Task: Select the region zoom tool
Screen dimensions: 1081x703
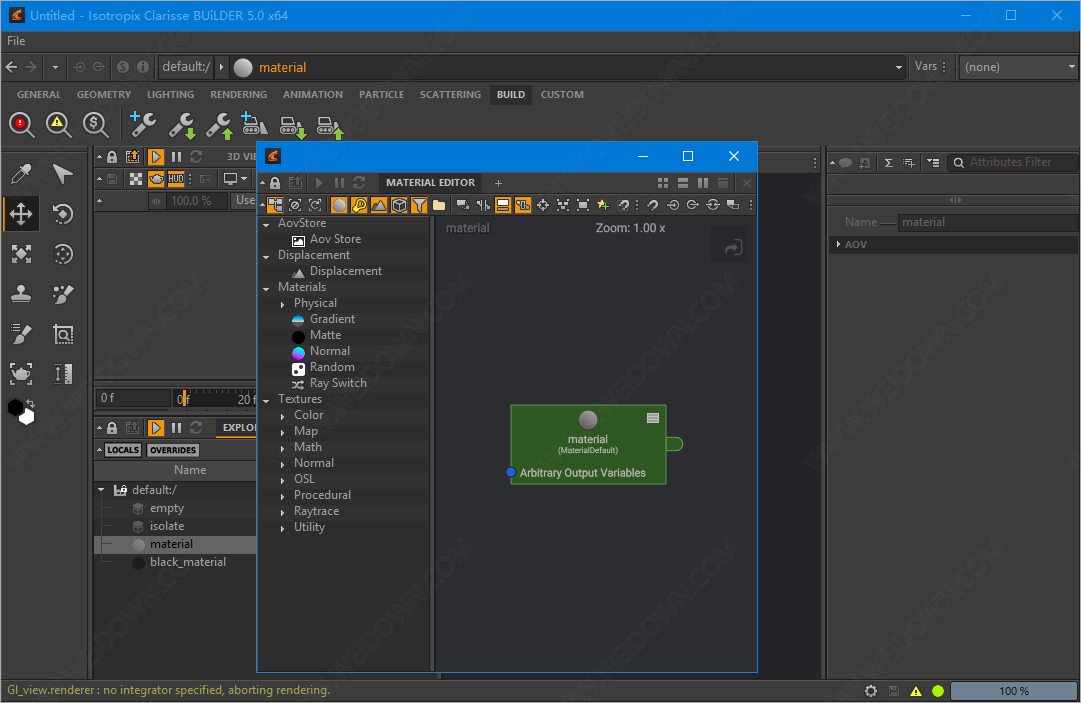Action: 63,334
